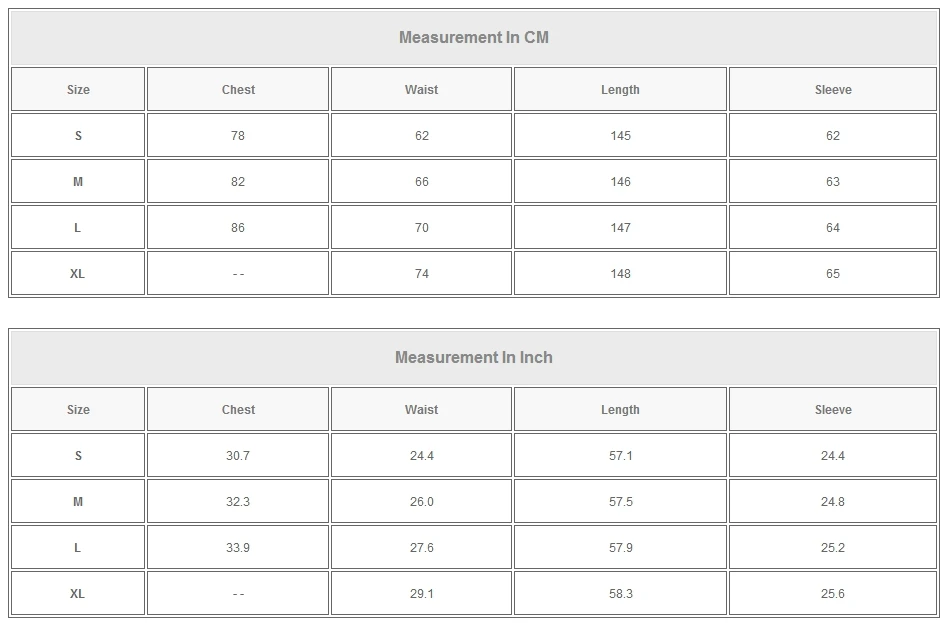Click the chest value 30.7 cell
Screen dimensions: 947x623
(x=238, y=456)
